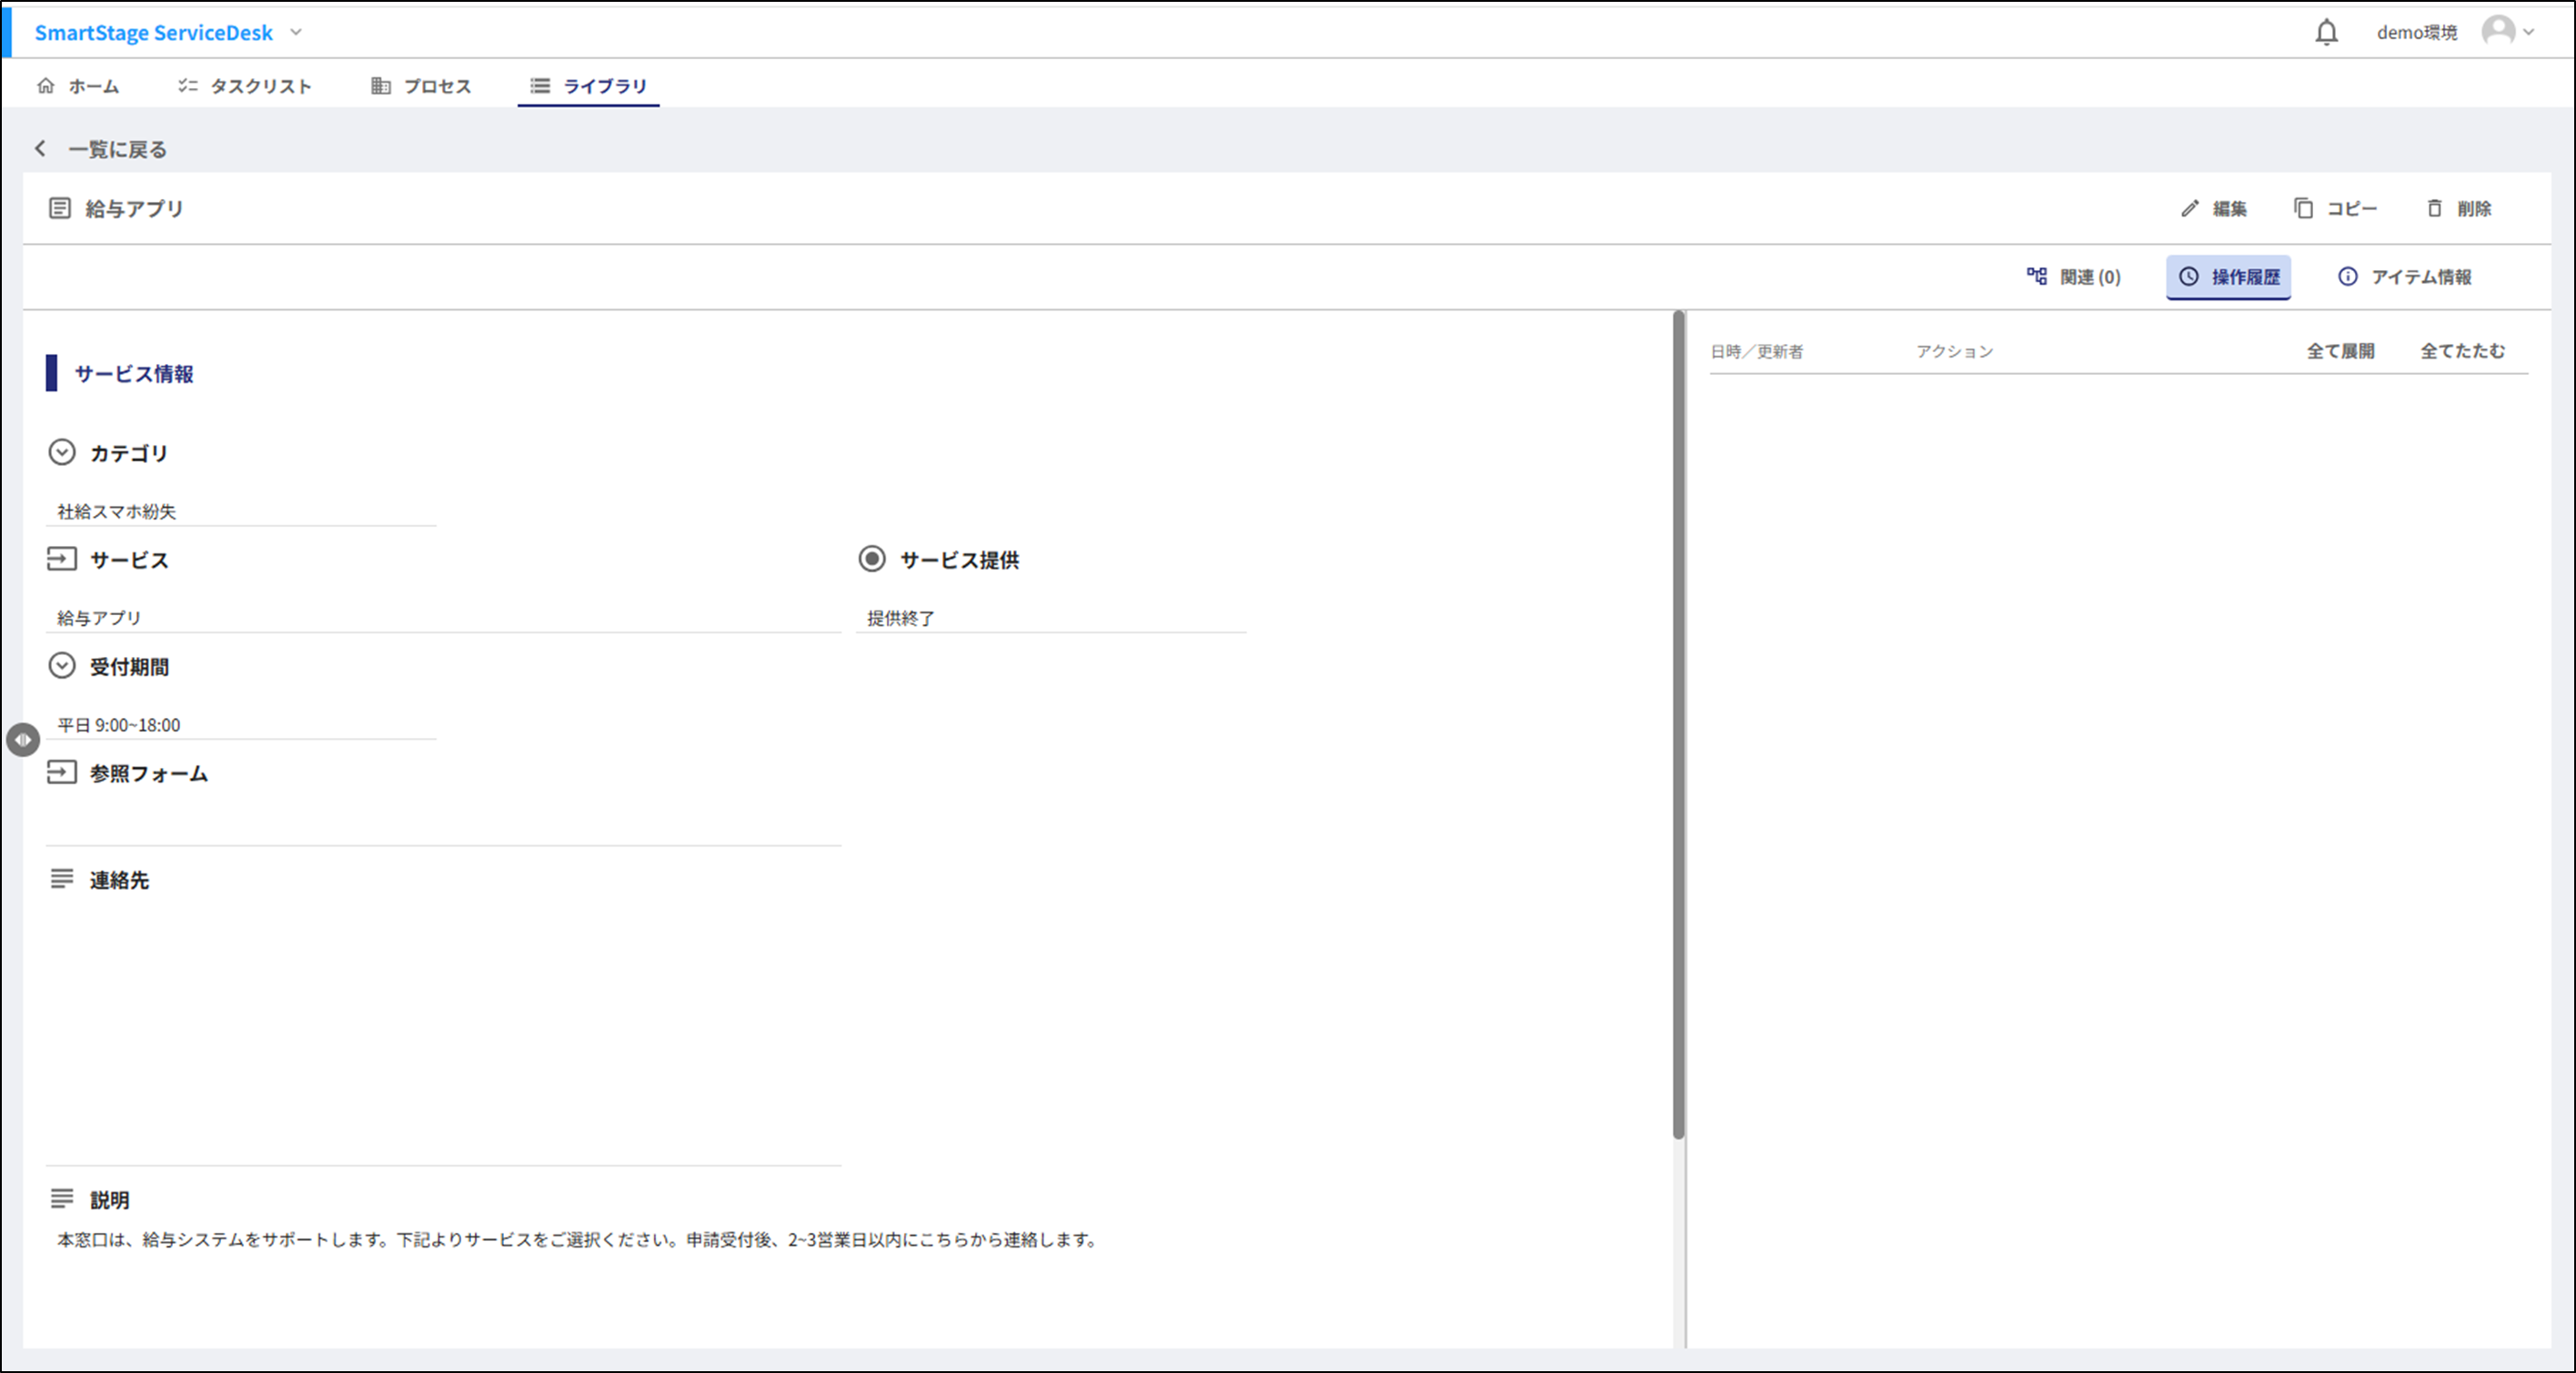Screen dimensions: 2576x1373
Task: Click the 社給スマホ紛失 category value
Action: (241, 511)
